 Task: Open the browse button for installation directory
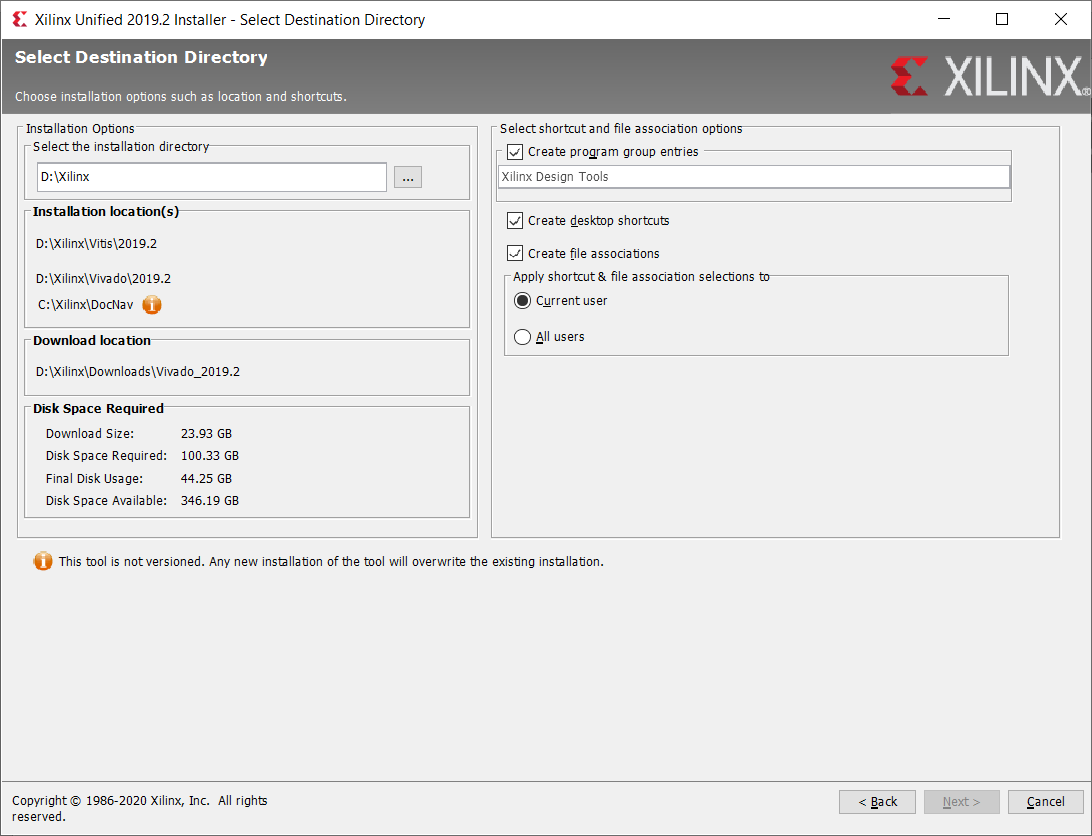[x=408, y=177]
